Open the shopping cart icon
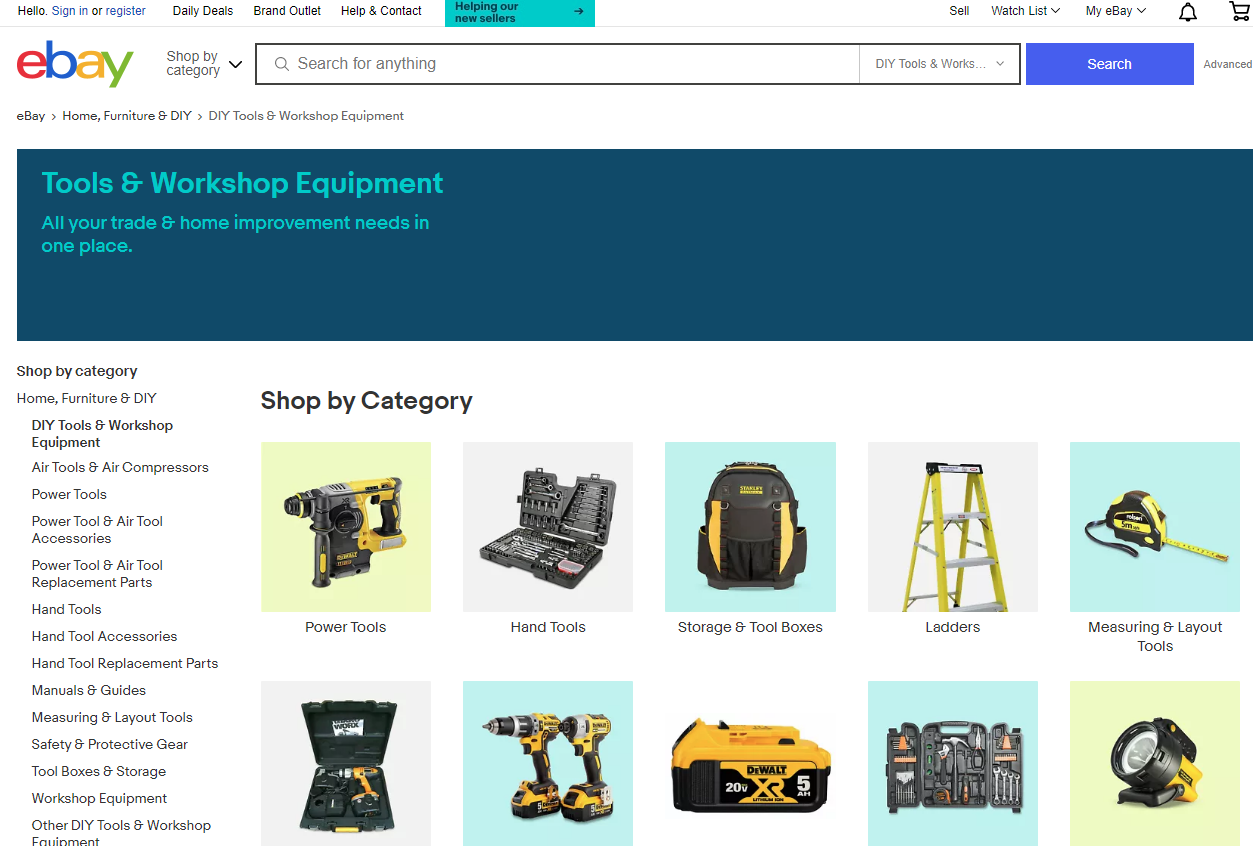1253x846 pixels. [1239, 11]
